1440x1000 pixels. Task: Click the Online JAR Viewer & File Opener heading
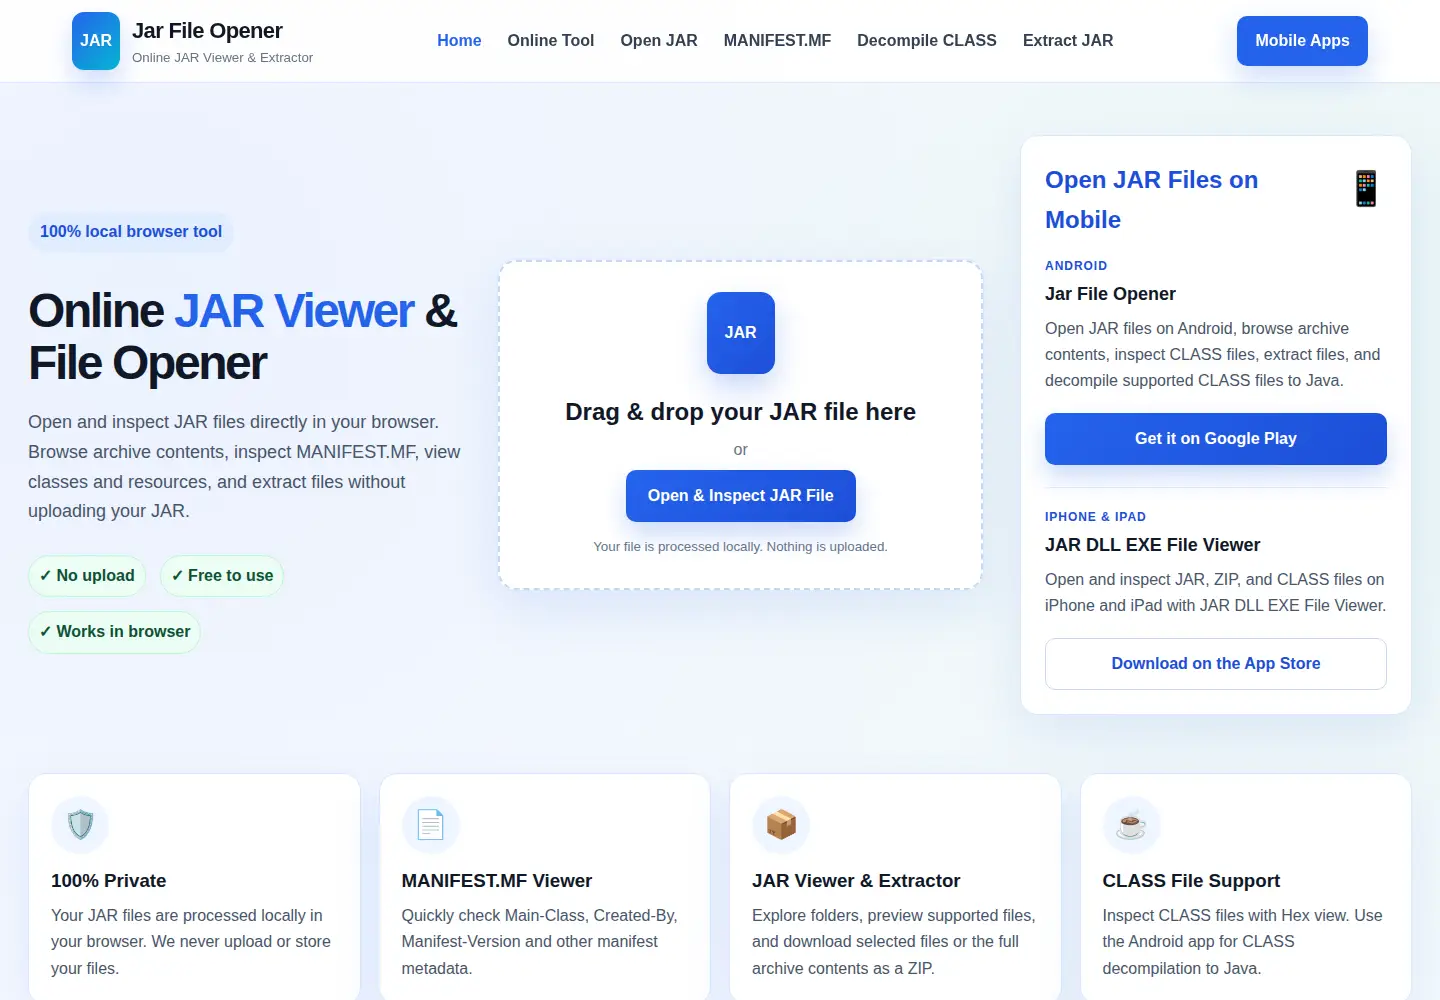pyautogui.click(x=243, y=337)
